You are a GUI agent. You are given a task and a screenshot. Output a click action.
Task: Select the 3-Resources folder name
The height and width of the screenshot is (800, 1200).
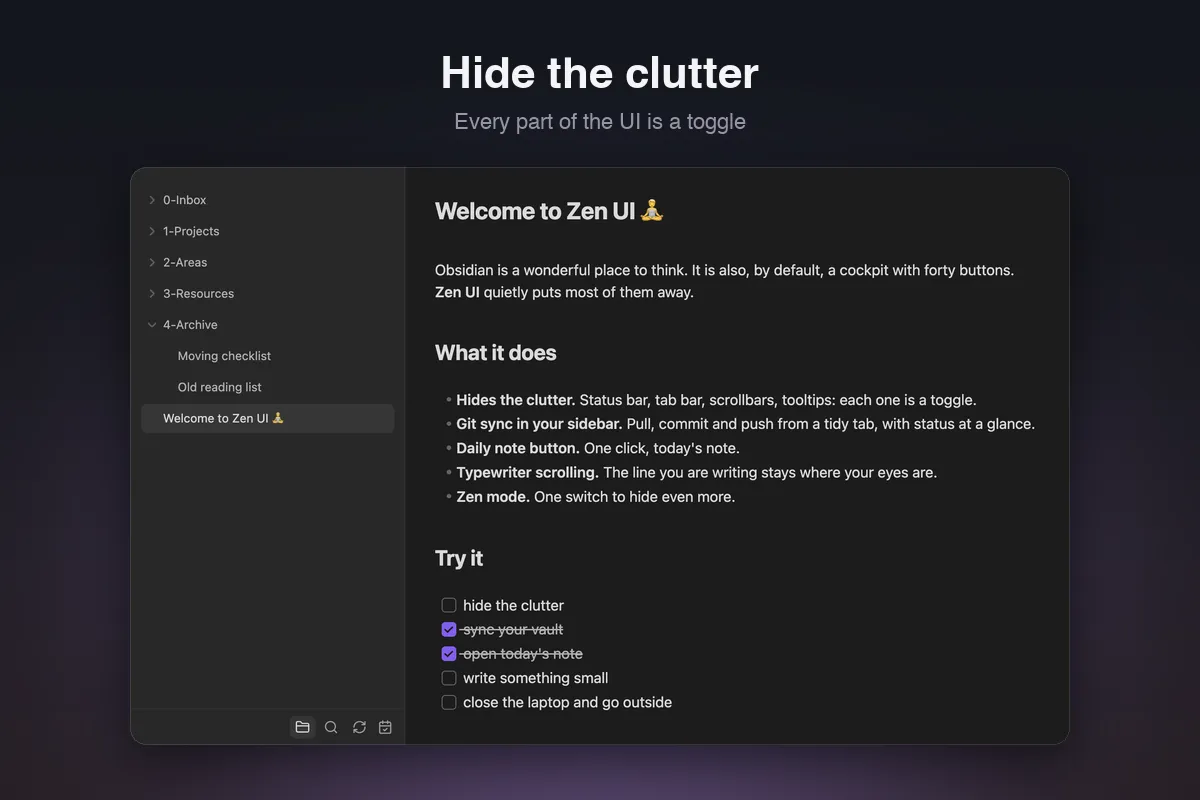198,293
